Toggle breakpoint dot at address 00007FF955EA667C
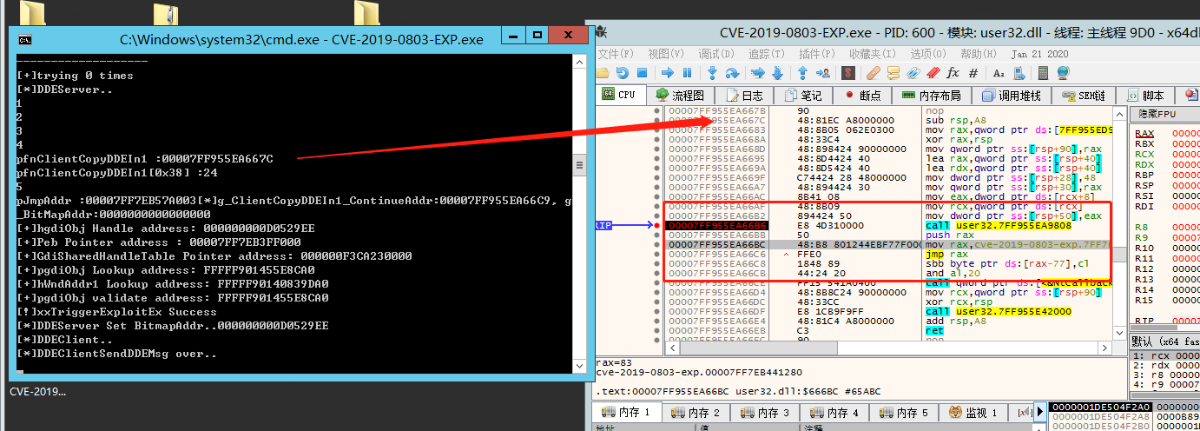Screen dimensions: 1200x431 tap(657, 120)
